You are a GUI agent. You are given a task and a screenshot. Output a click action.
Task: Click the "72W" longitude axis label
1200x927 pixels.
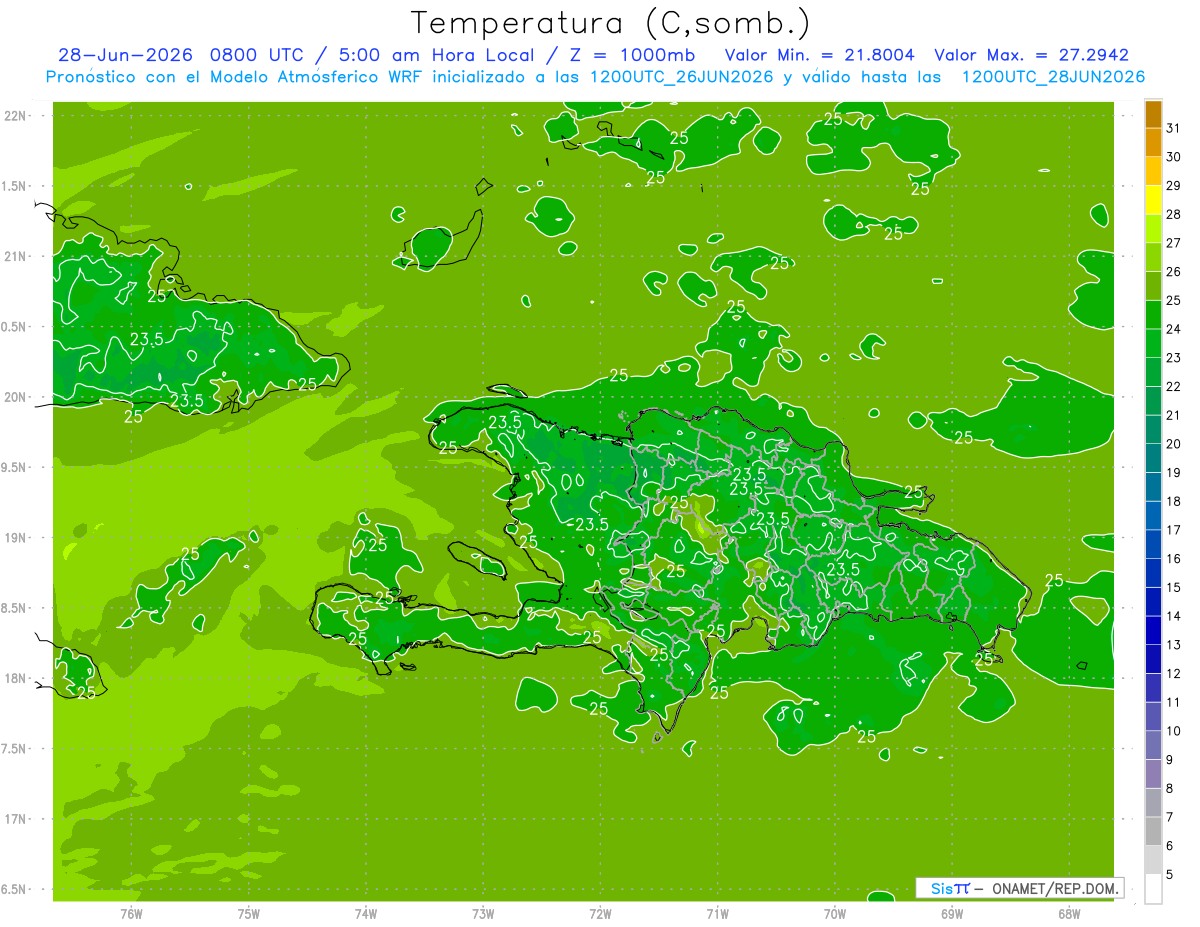point(600,914)
